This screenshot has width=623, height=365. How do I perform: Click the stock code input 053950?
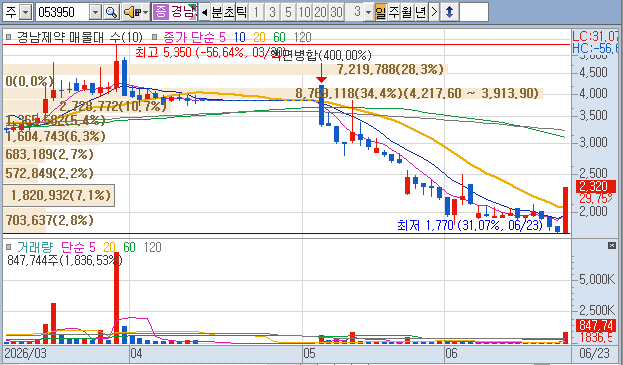click(x=63, y=12)
